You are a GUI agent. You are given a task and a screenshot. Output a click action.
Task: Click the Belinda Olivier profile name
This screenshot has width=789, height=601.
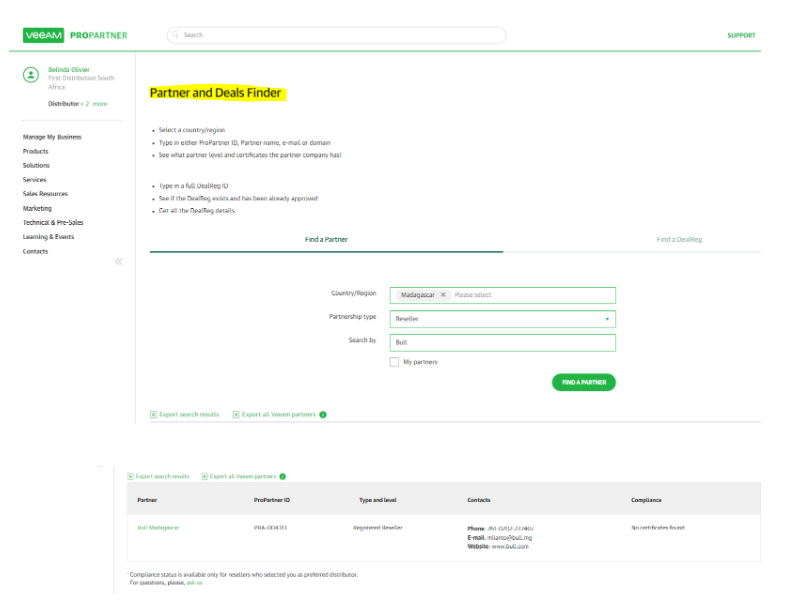point(69,70)
